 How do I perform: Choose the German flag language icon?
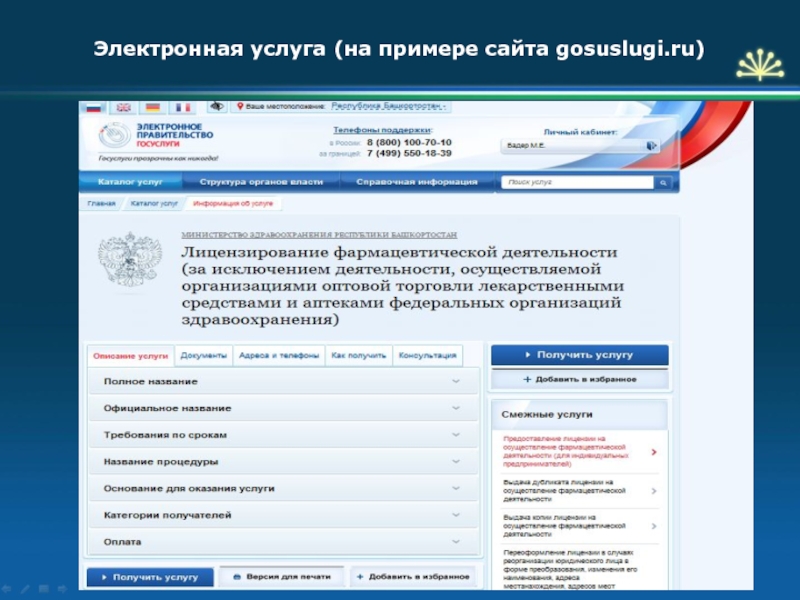pos(153,107)
